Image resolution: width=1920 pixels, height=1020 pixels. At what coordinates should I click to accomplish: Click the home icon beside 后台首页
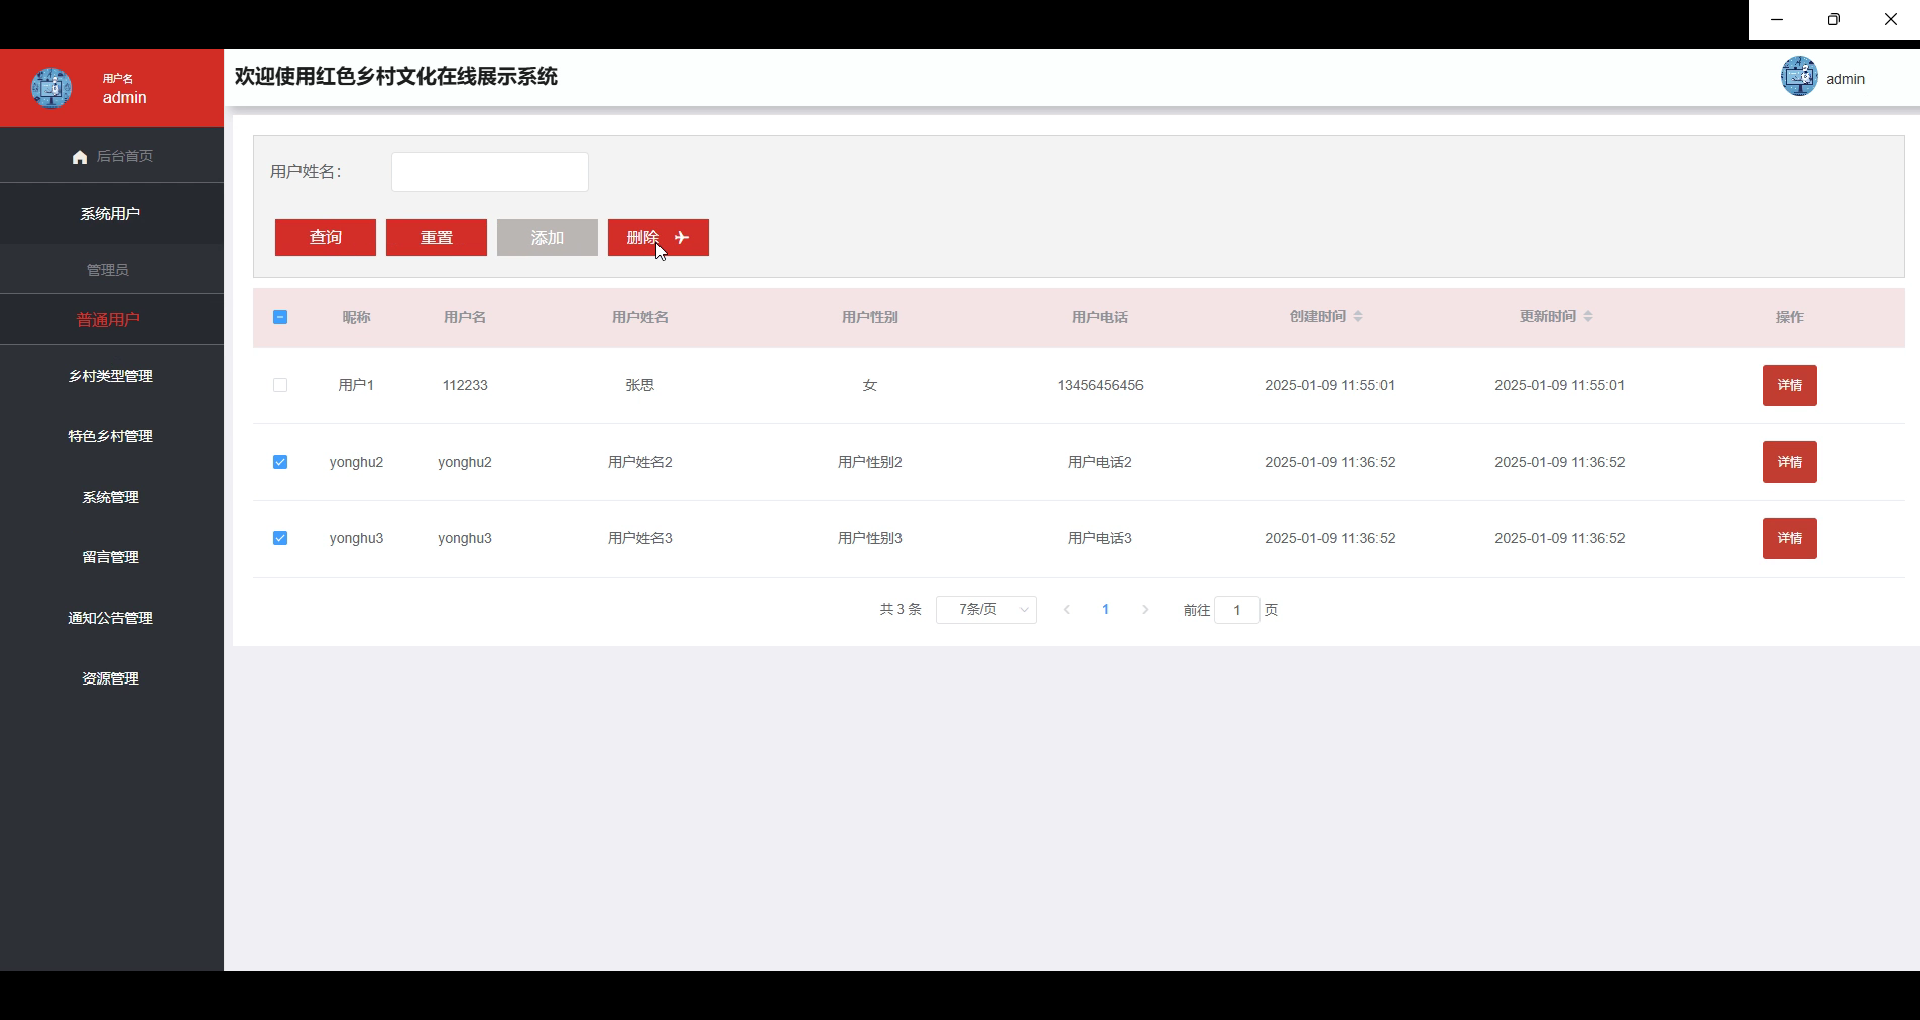click(80, 157)
